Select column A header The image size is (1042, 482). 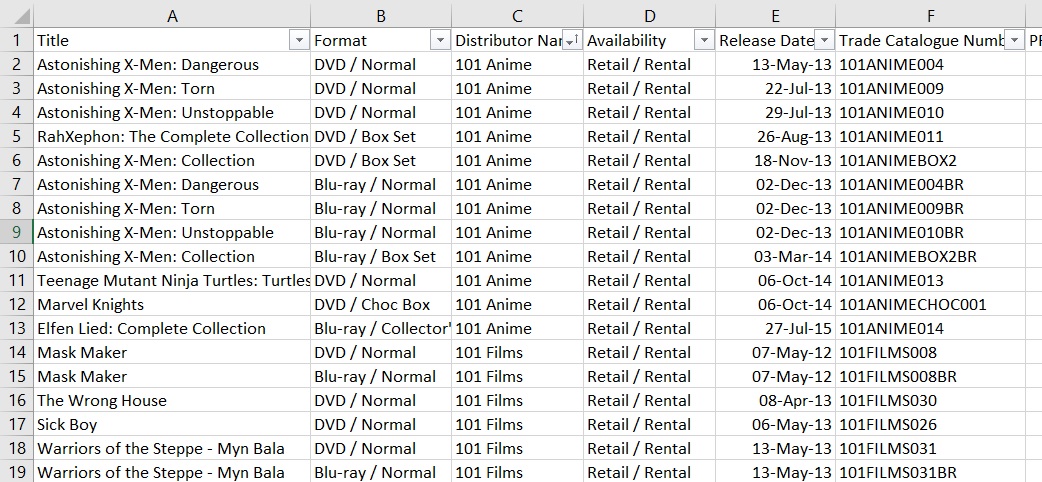tap(172, 16)
